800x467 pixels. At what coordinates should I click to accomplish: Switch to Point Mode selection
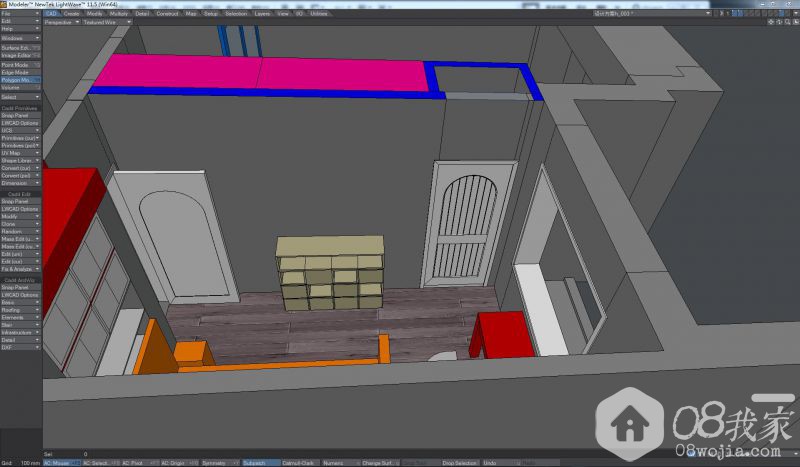click(x=20, y=64)
